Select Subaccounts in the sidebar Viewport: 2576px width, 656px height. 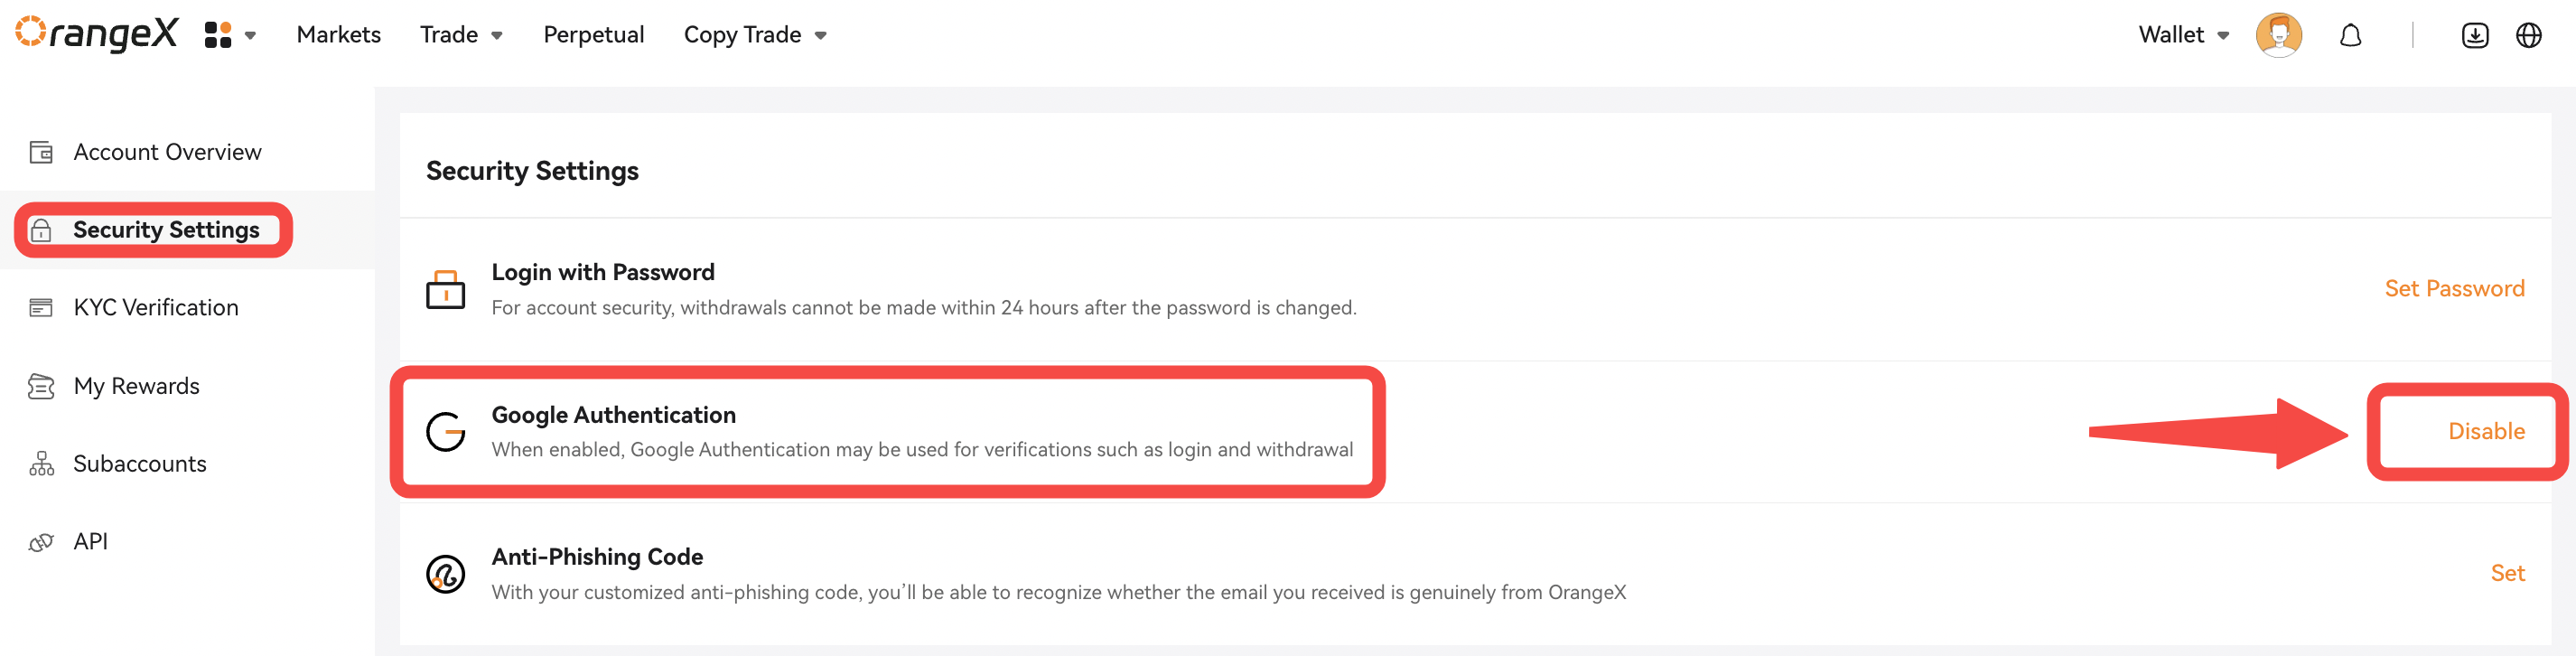coord(139,464)
